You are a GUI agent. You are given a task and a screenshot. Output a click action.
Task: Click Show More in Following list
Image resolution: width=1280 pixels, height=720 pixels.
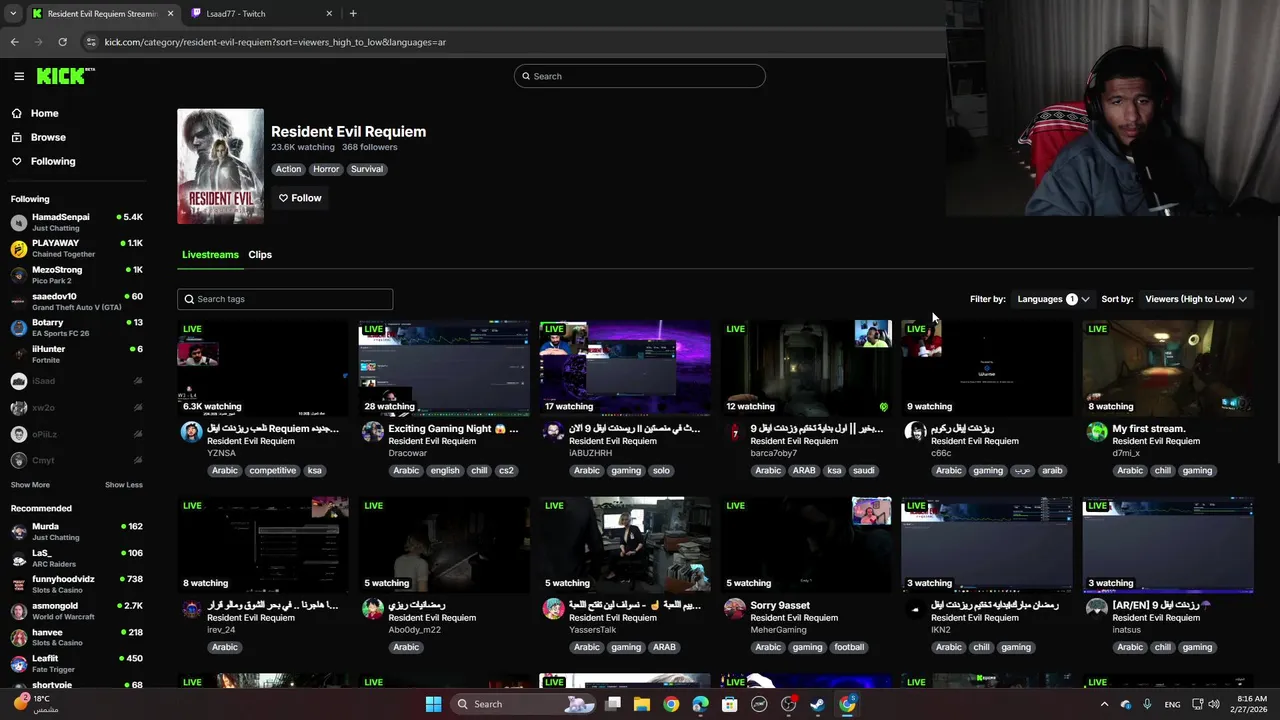(x=30, y=485)
